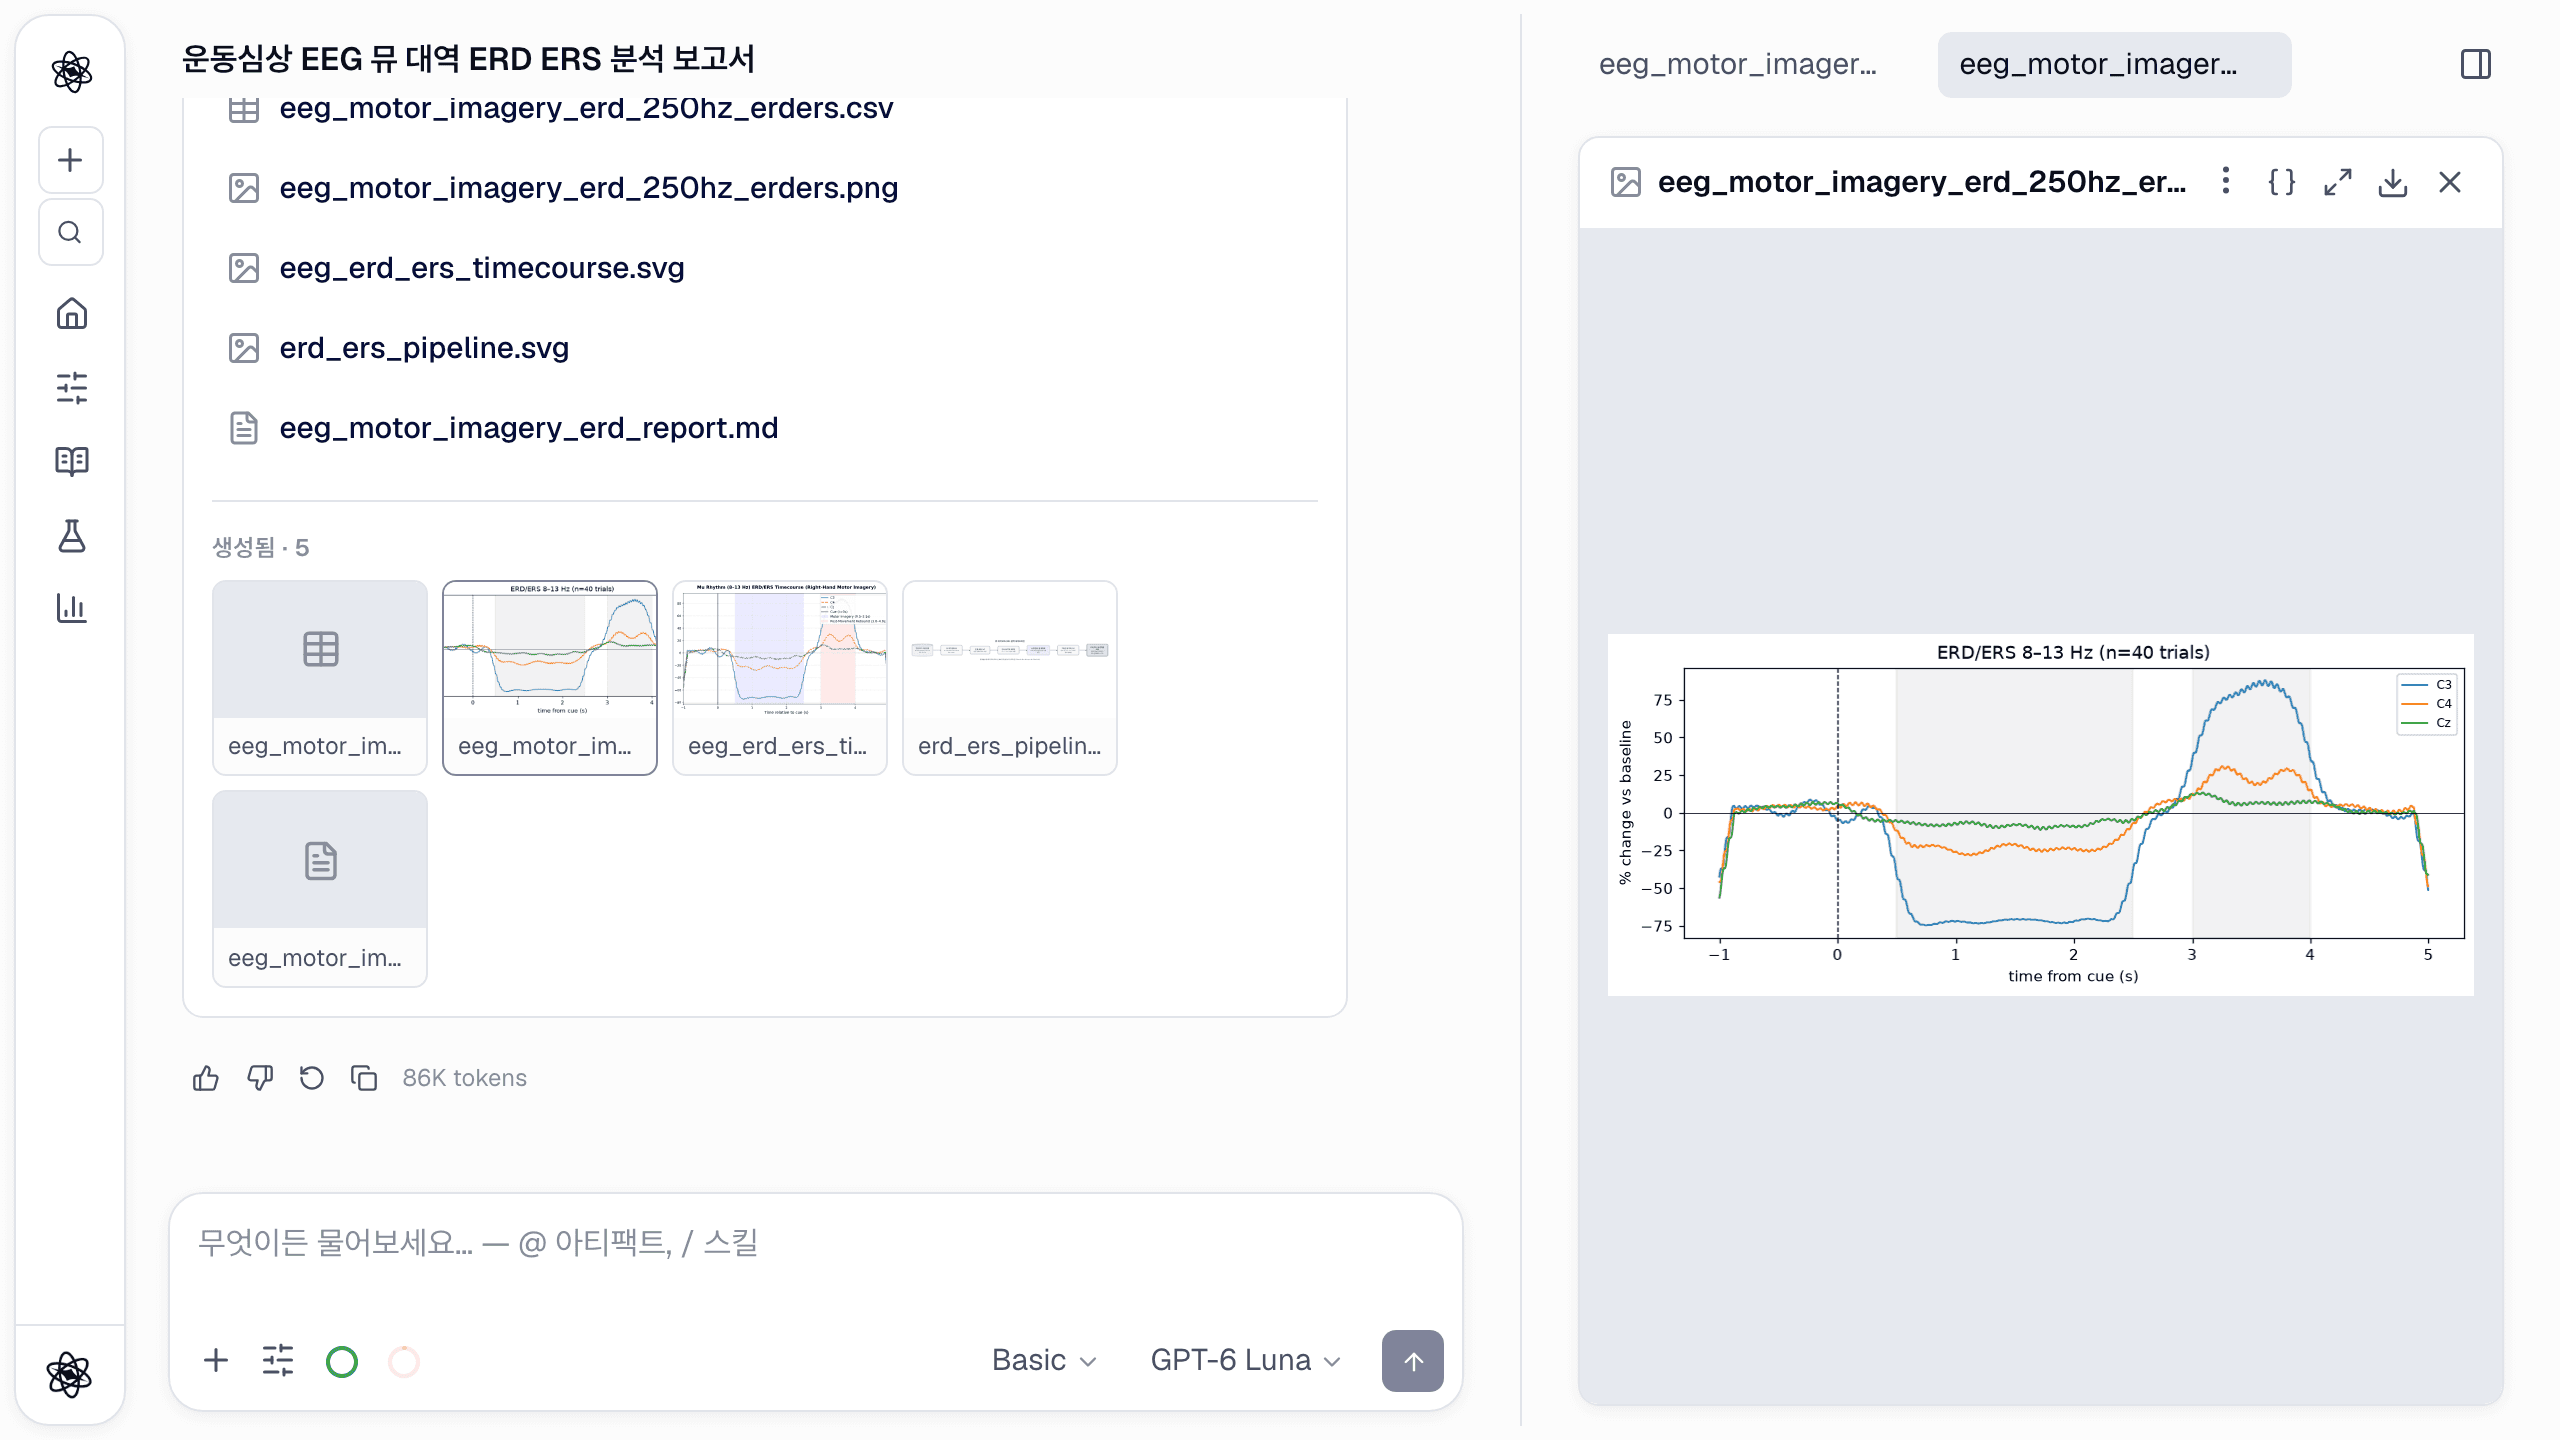Open the GPT-6 Luna model dropdown
Image resolution: width=2560 pixels, height=1440 pixels.
[1246, 1360]
